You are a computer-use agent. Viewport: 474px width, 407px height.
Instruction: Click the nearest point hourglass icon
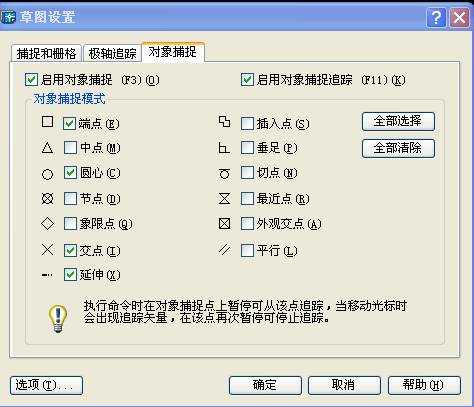tap(224, 199)
